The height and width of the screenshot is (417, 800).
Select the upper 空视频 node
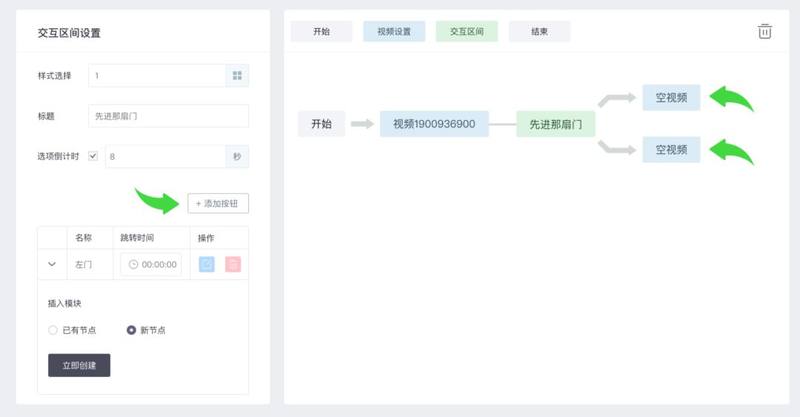[x=671, y=97]
